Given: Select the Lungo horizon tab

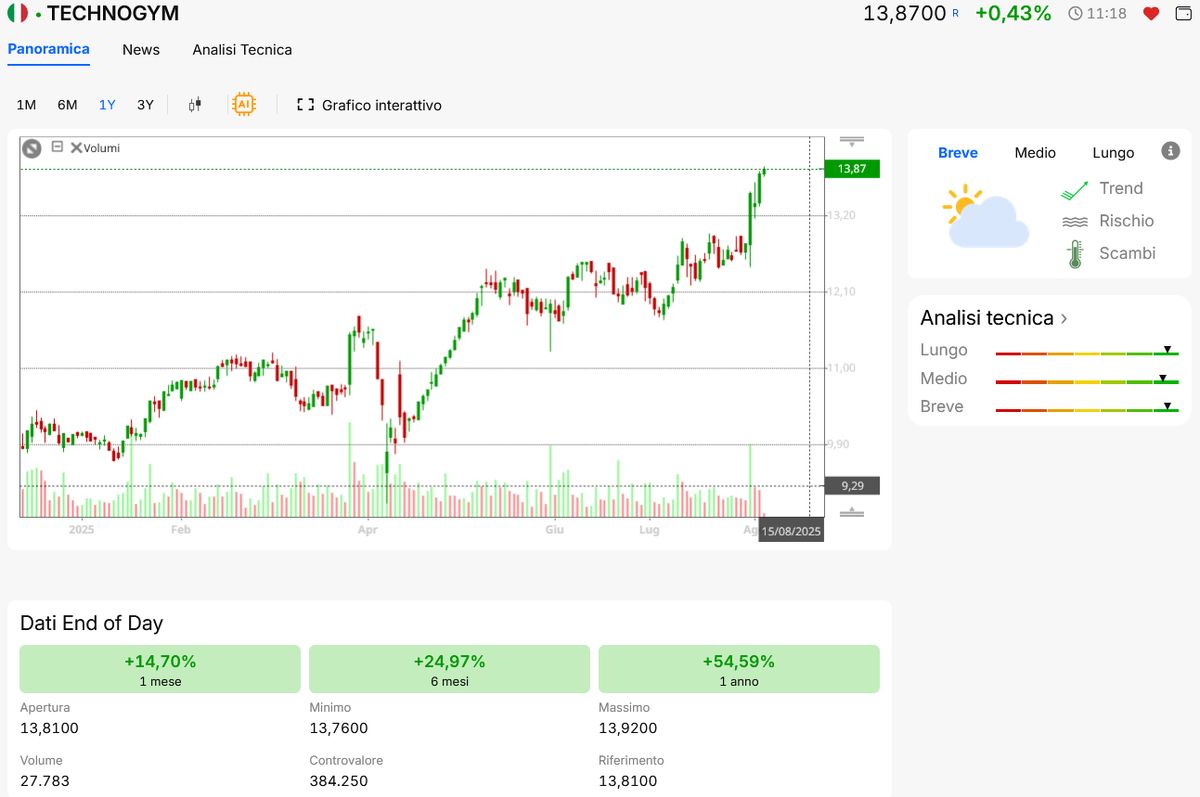Looking at the screenshot, I should [1113, 153].
